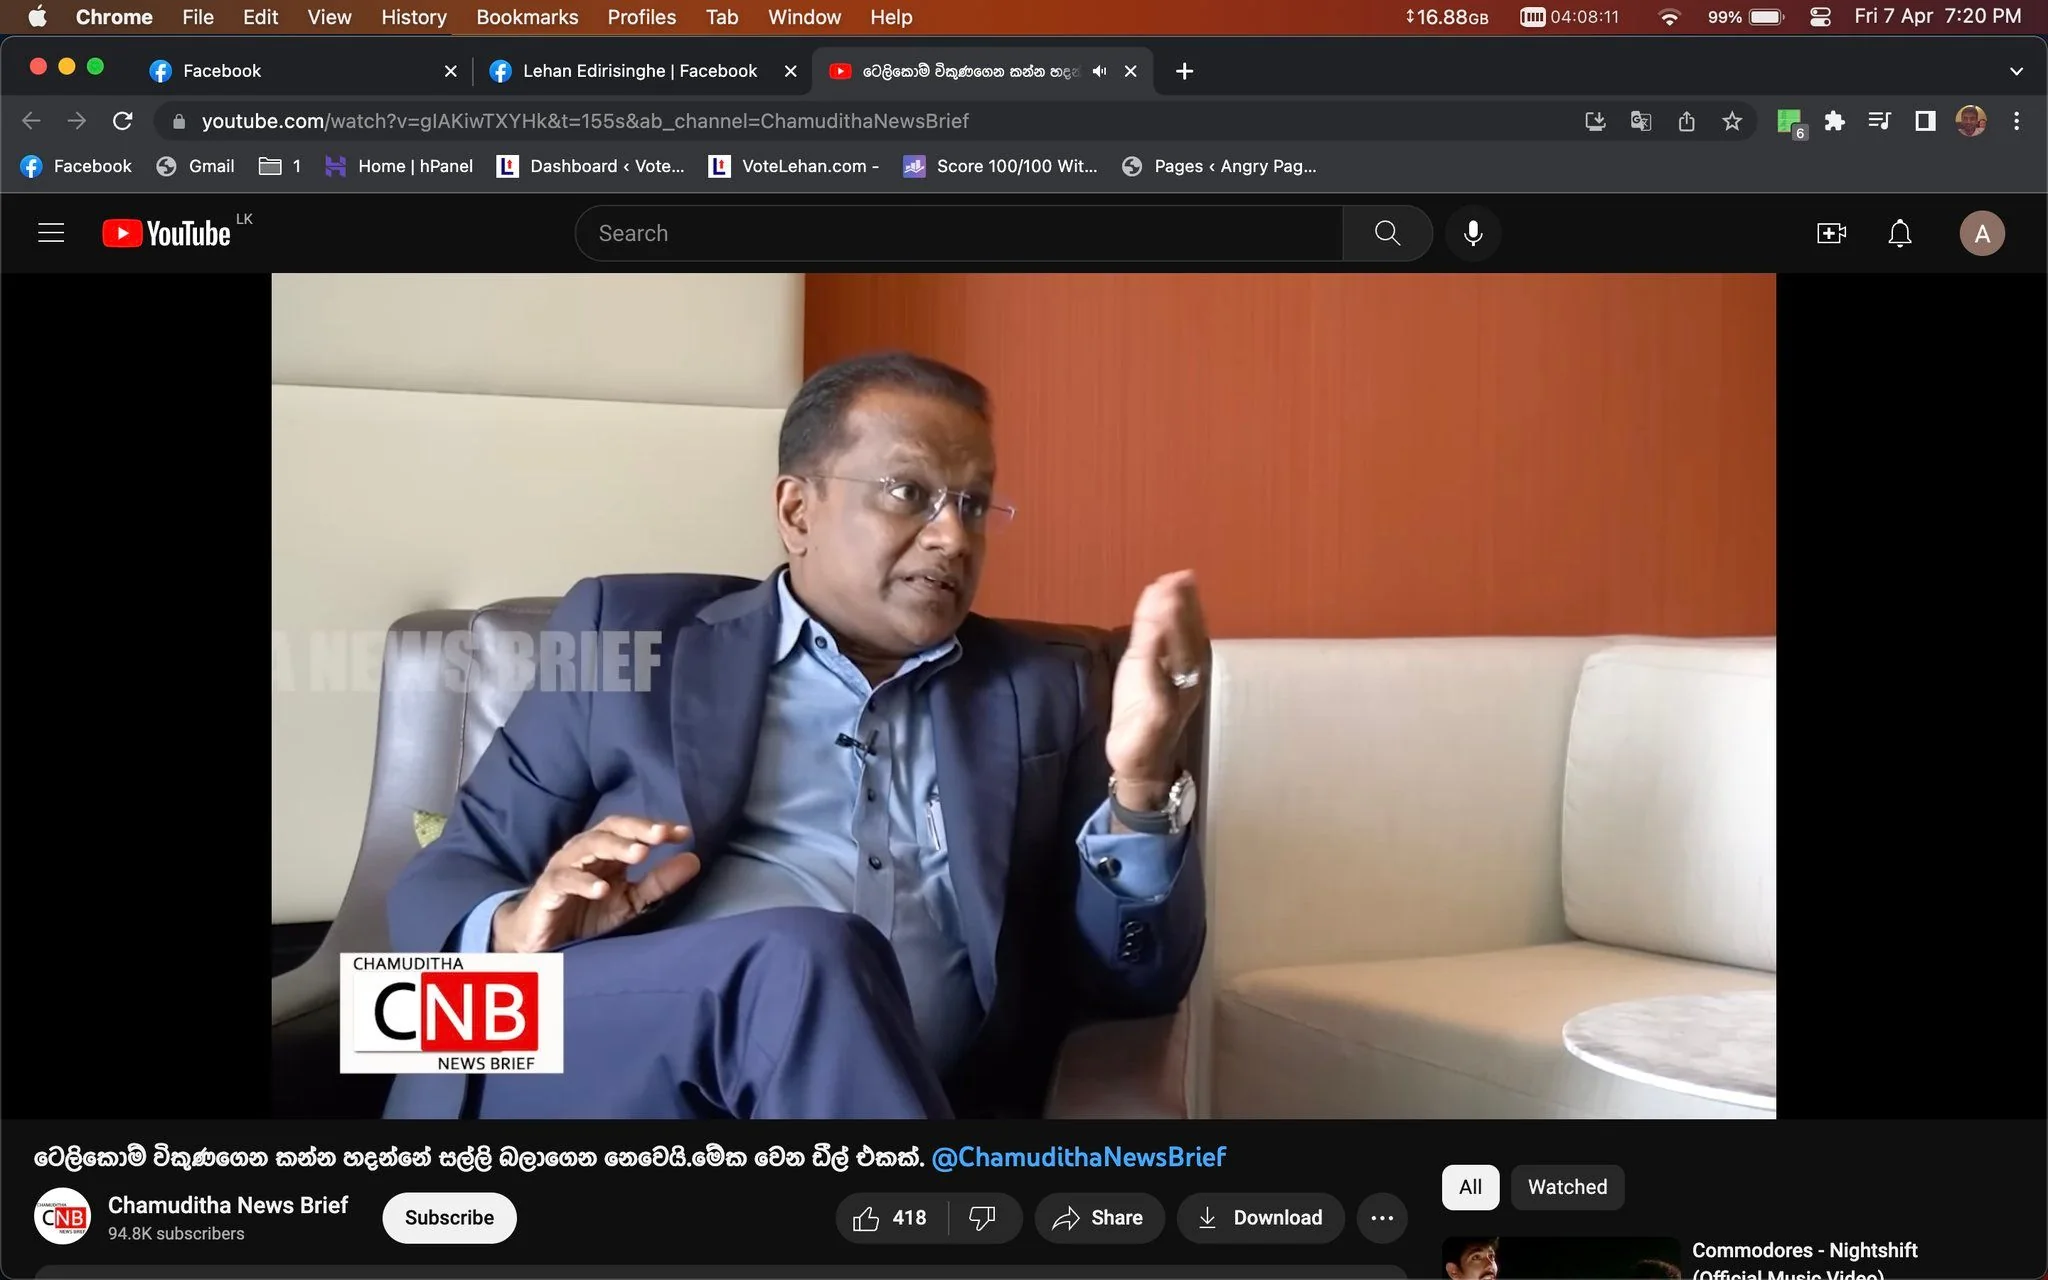This screenshot has height=1280, width=2048.
Task: Select the Watched filter chip
Action: [x=1567, y=1187]
